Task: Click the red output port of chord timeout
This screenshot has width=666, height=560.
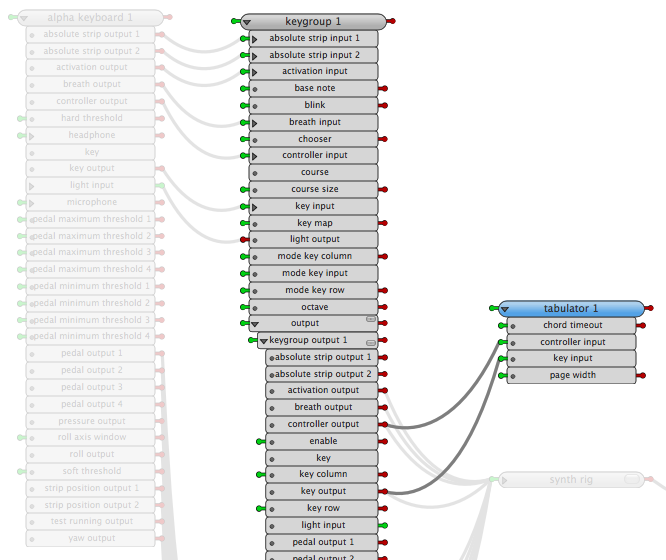Action: pyautogui.click(x=641, y=325)
